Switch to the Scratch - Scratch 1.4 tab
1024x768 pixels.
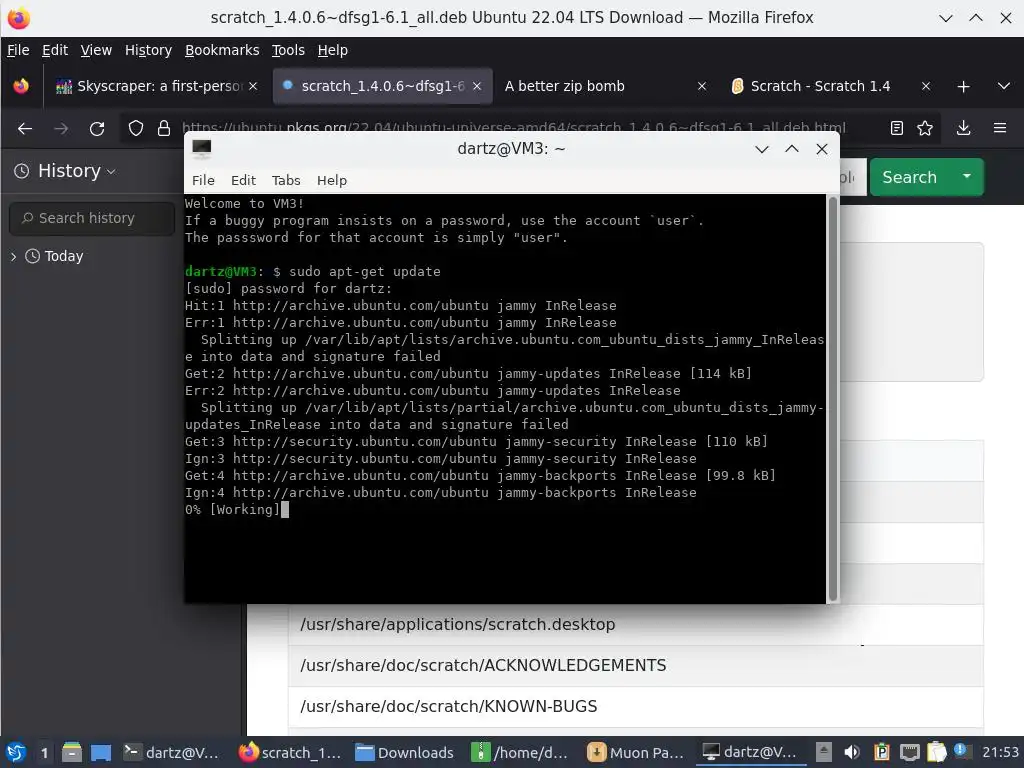829,86
